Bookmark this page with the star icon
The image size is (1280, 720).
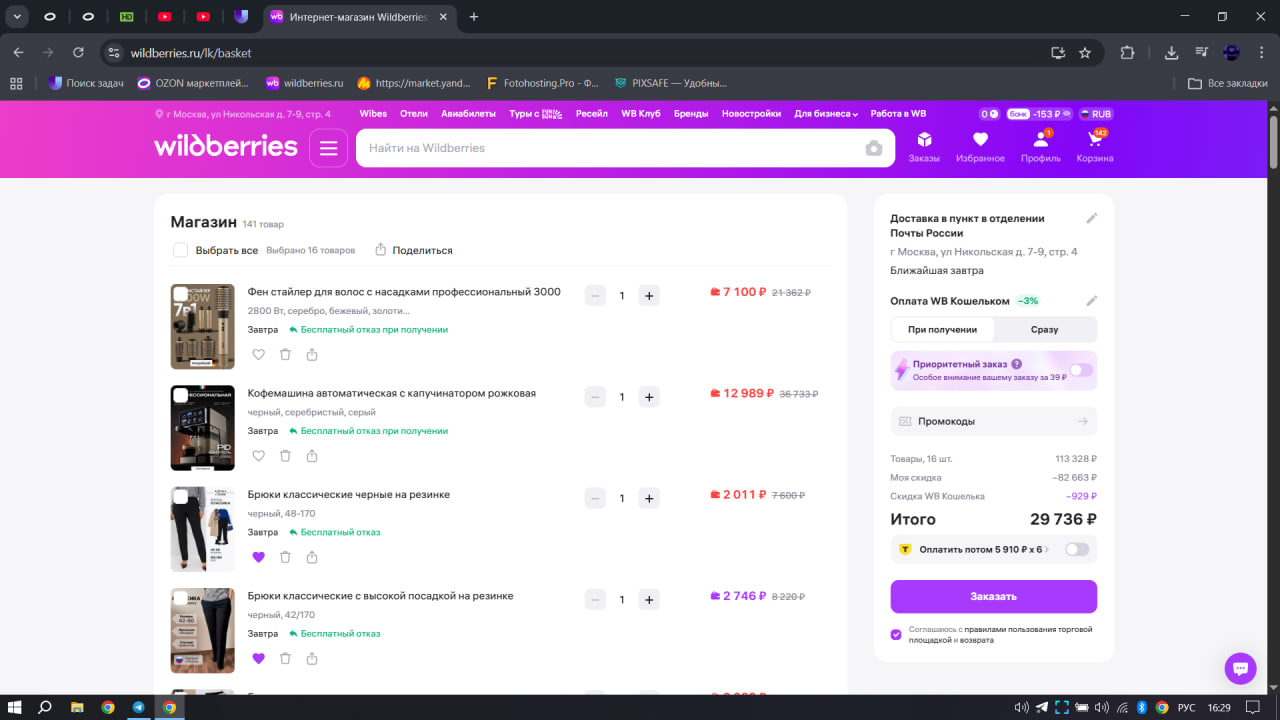(x=1085, y=53)
